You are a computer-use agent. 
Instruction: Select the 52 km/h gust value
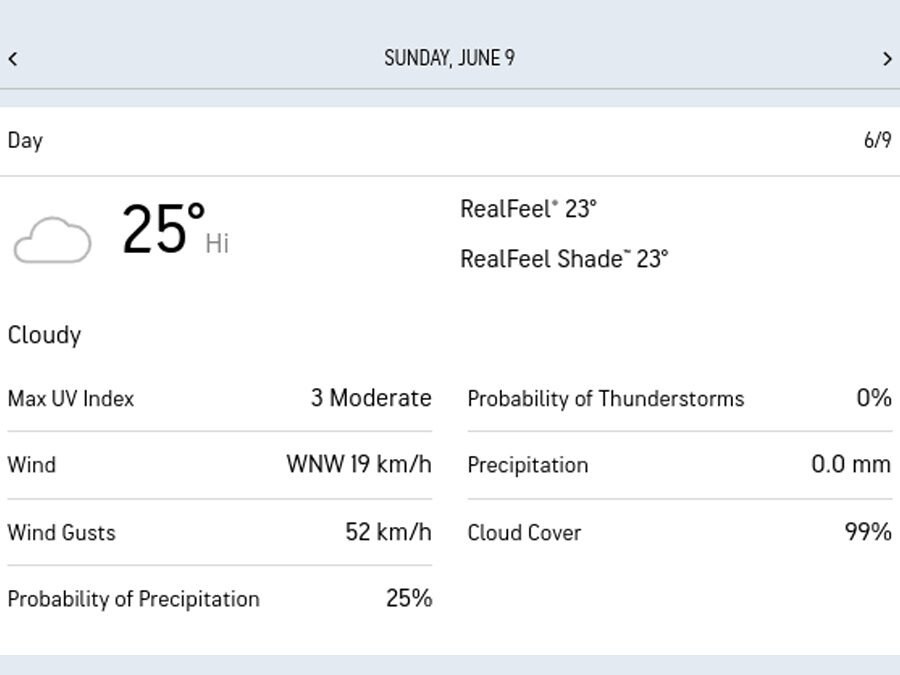click(x=388, y=532)
